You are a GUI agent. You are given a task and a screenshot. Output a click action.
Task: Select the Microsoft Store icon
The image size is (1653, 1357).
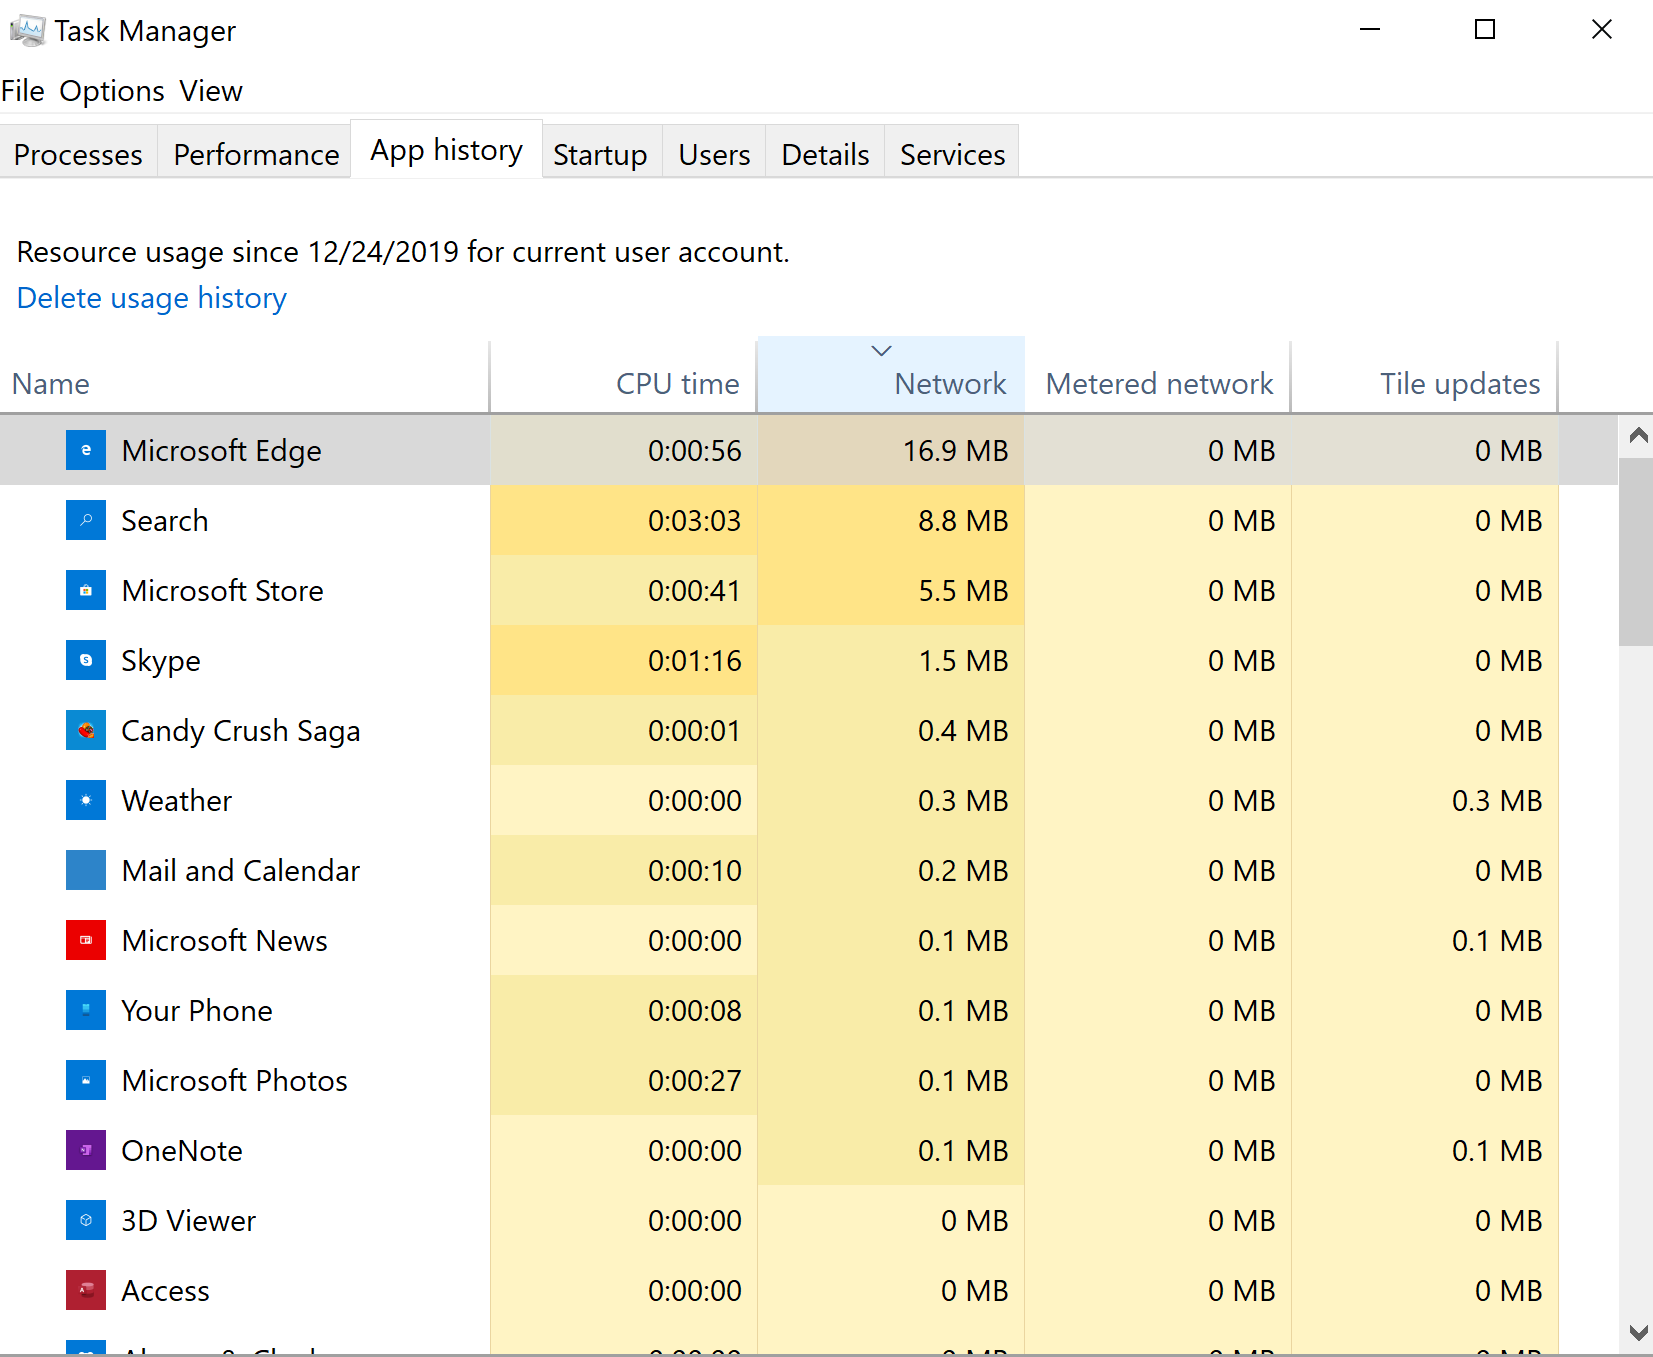point(86,590)
